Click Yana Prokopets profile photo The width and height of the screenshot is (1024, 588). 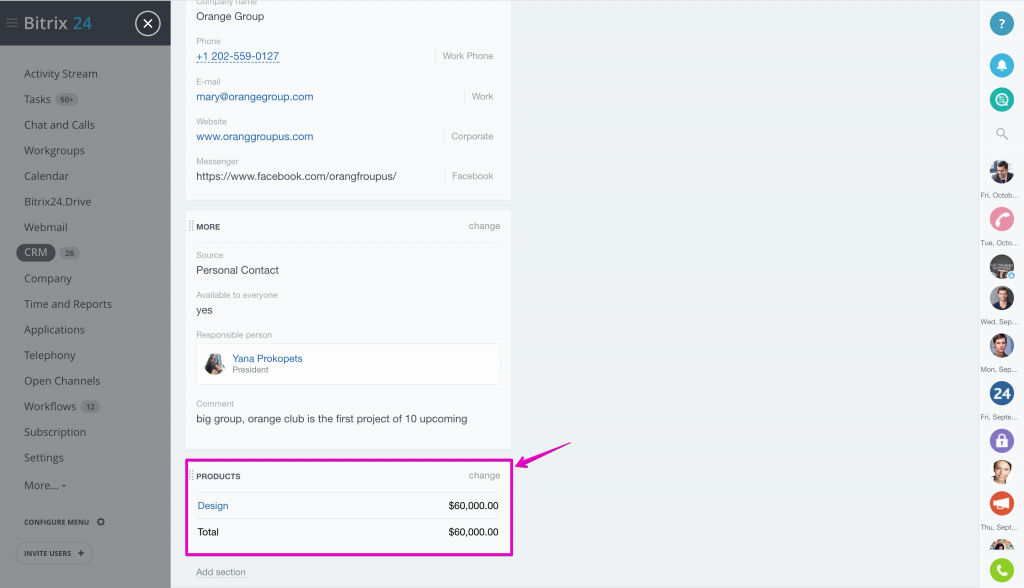click(214, 363)
